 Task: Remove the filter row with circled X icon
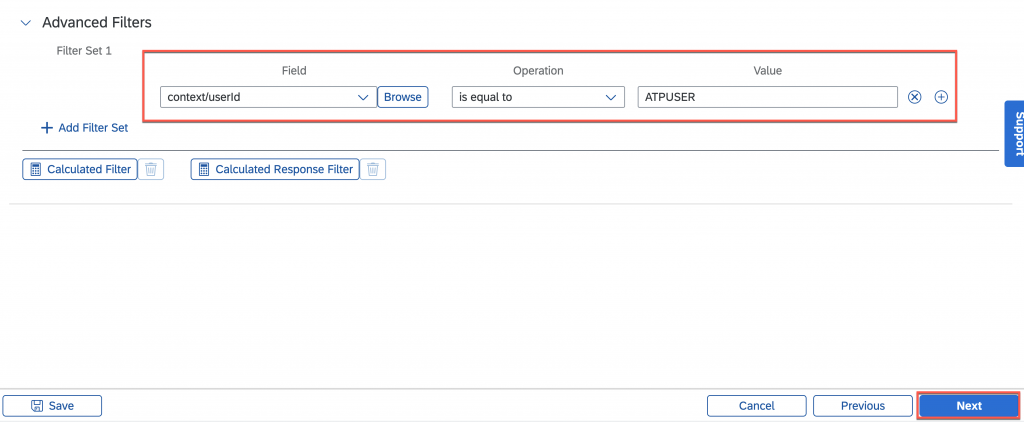(x=914, y=97)
